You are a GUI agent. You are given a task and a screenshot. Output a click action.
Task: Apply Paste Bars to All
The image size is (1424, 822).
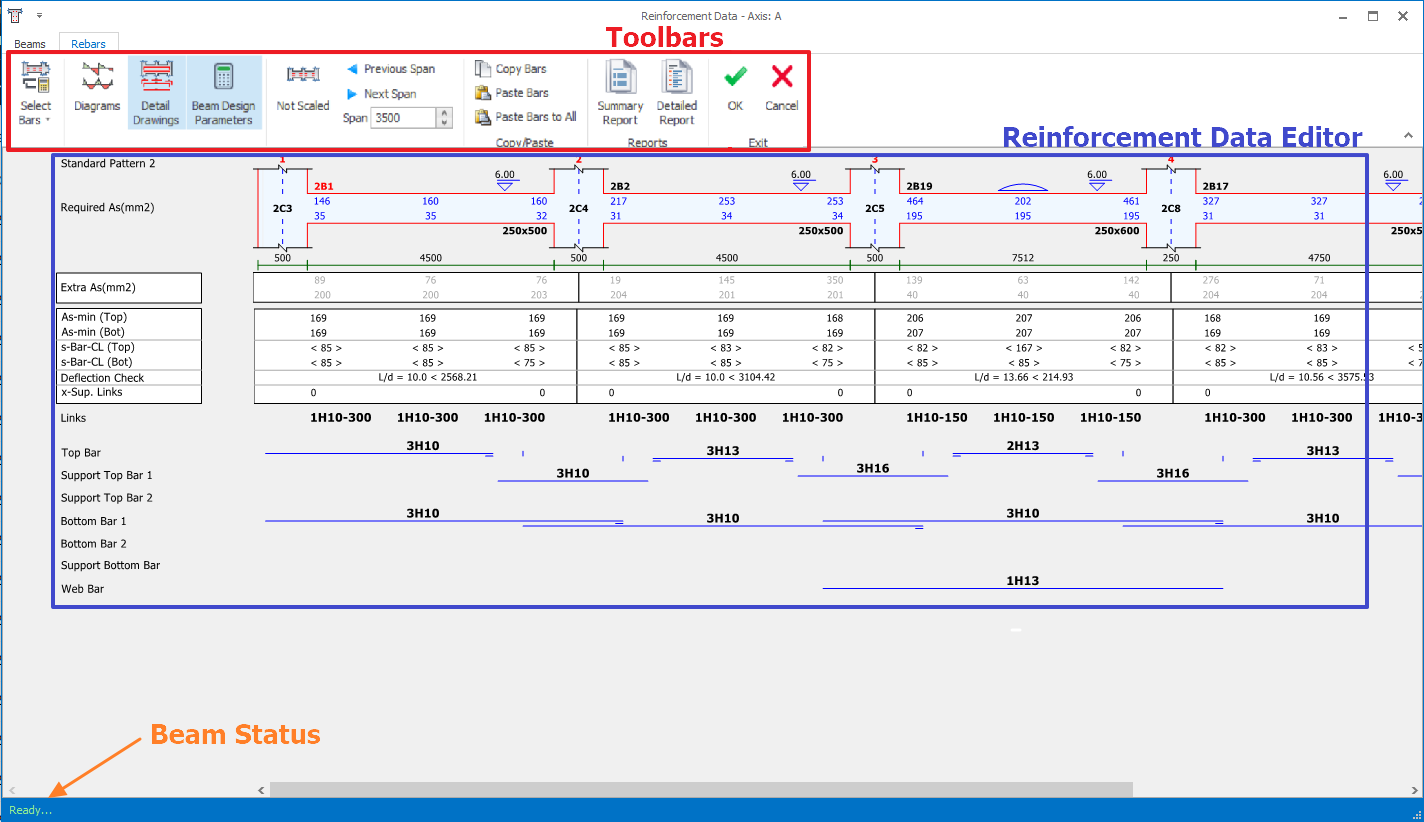[x=526, y=117]
